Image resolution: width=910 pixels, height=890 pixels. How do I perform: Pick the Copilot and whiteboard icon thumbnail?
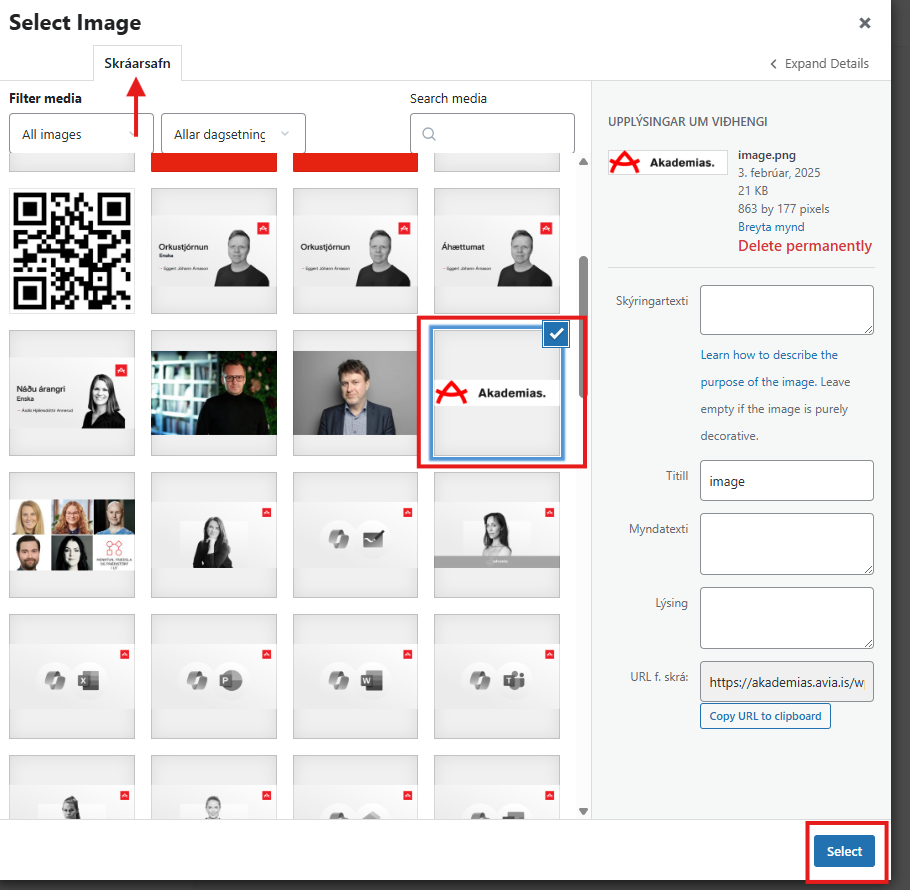(x=356, y=537)
